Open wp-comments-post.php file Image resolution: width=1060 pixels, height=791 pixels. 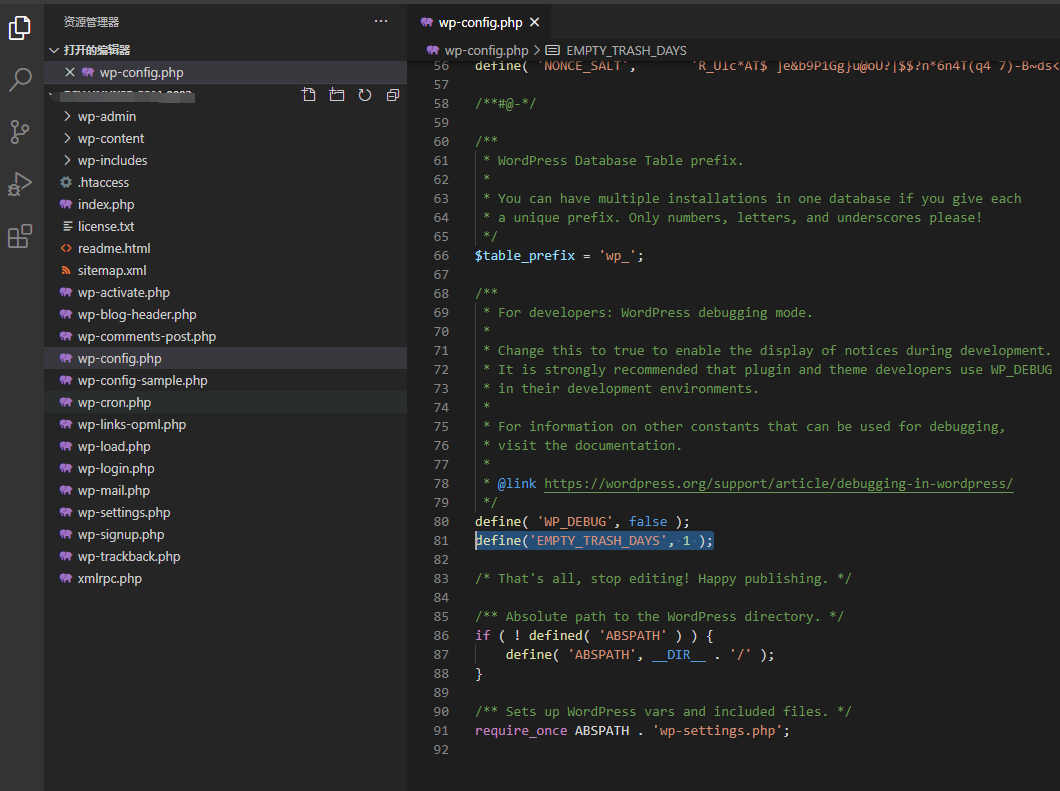click(226, 337)
